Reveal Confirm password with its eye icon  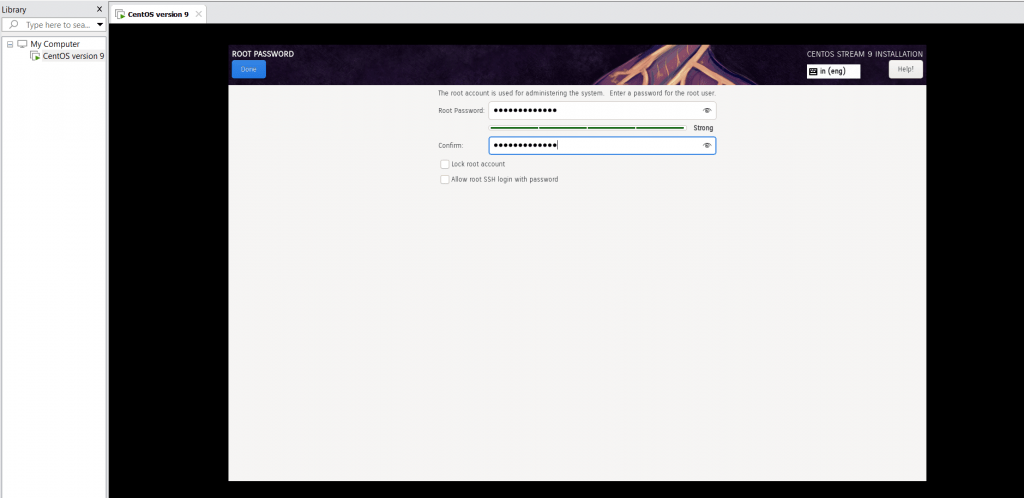pyautogui.click(x=706, y=146)
